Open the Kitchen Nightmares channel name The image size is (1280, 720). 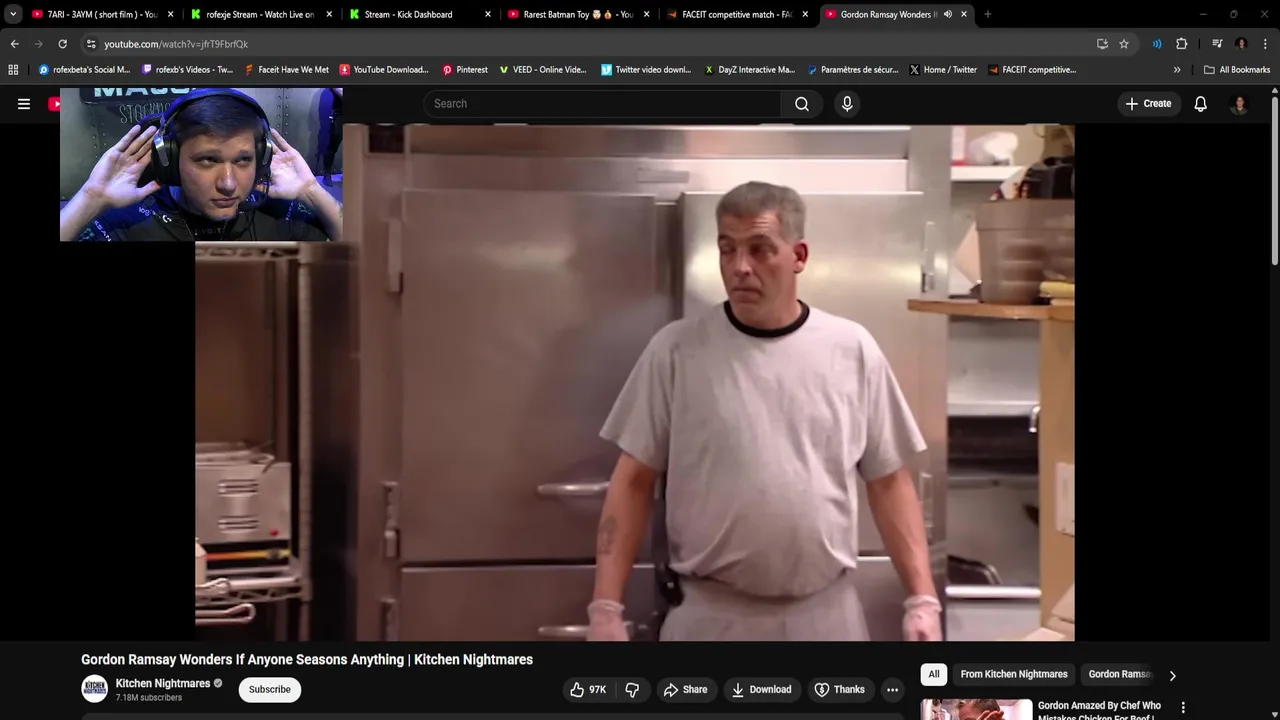(x=163, y=684)
